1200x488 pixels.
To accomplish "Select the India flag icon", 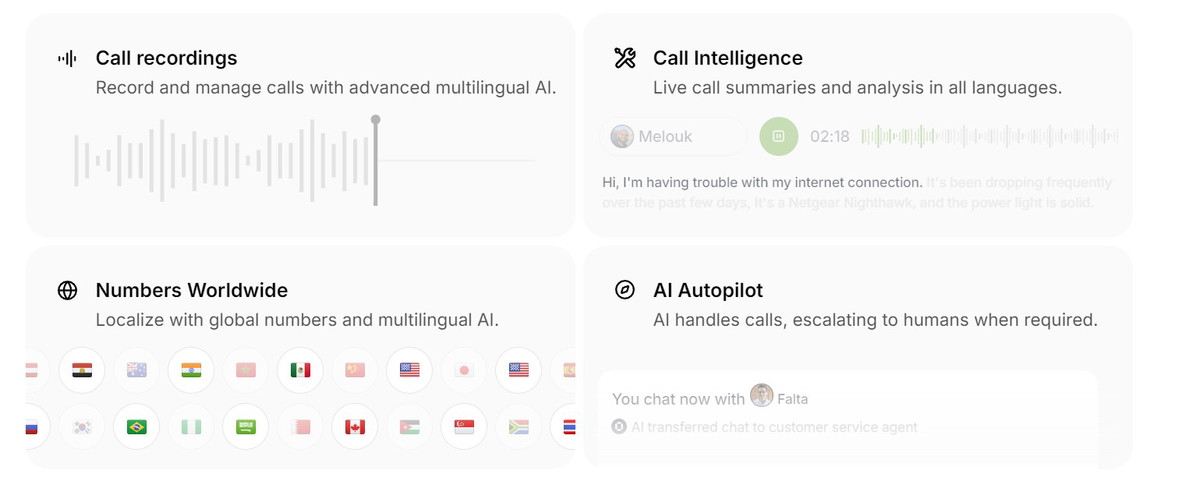I will pyautogui.click(x=191, y=371).
